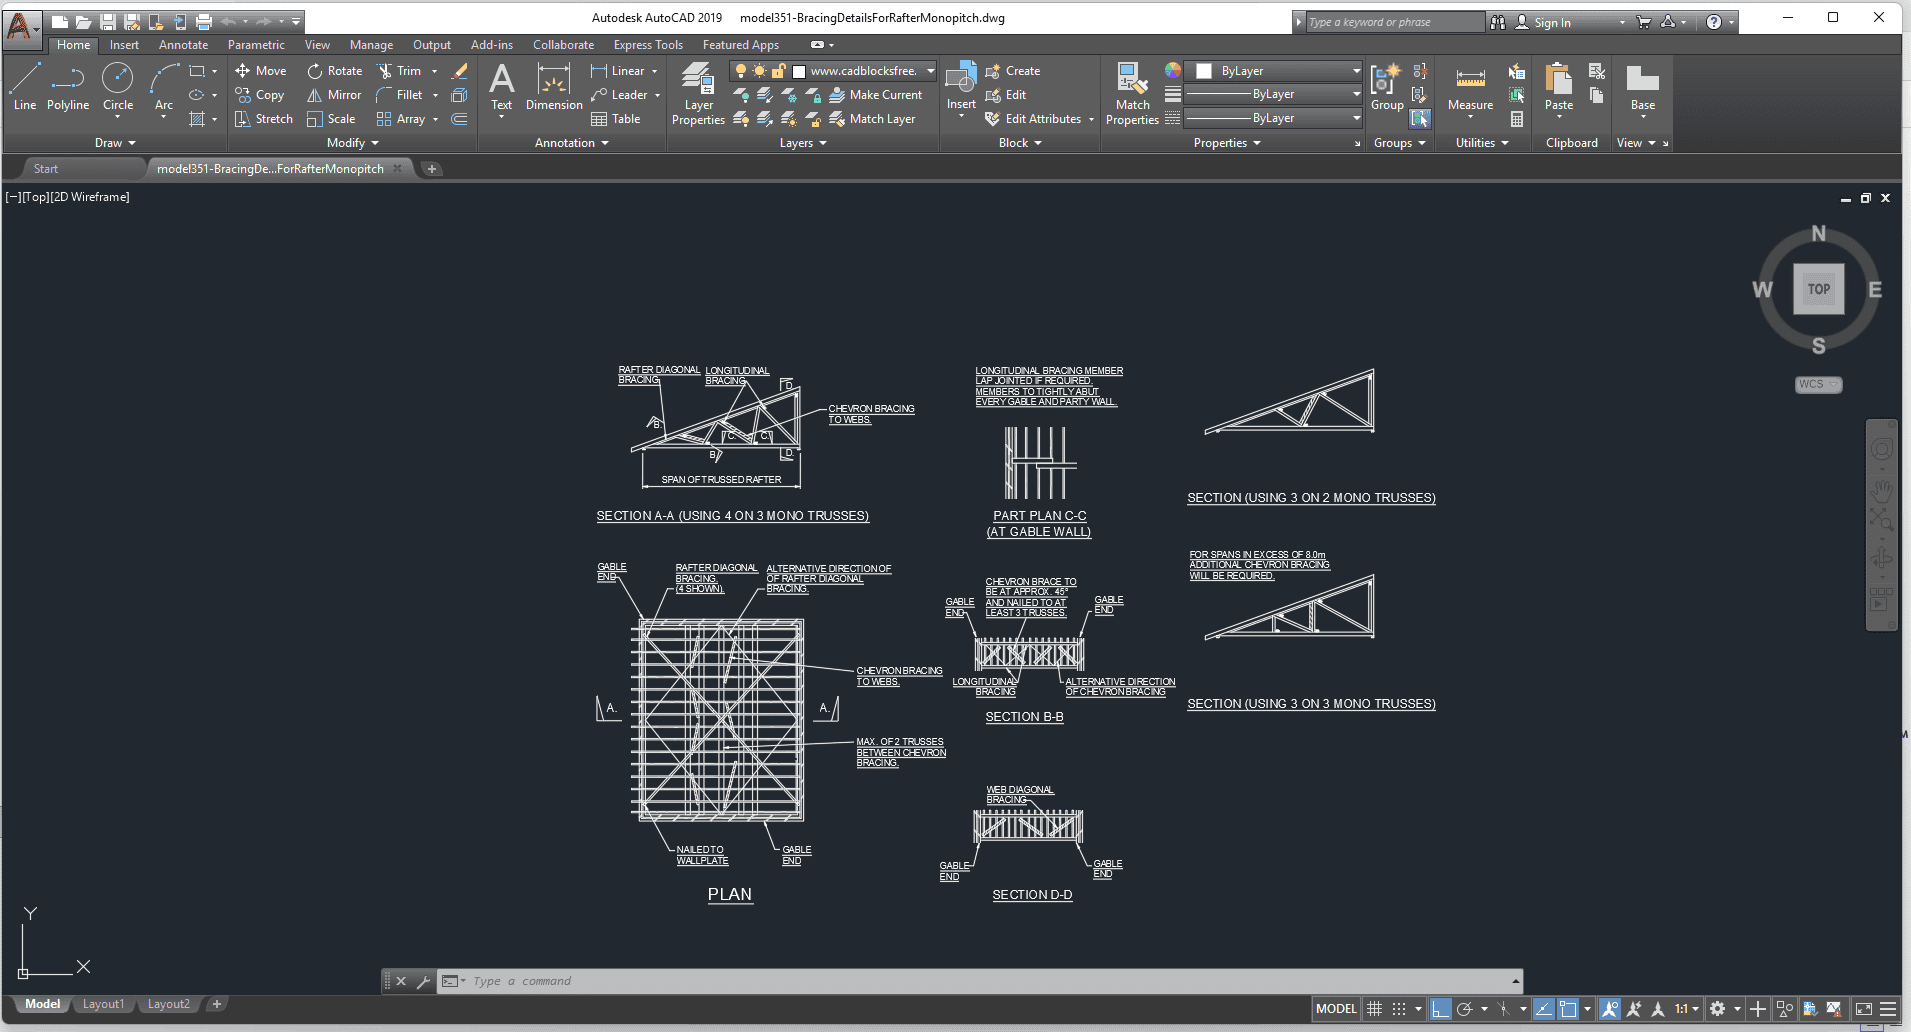
Task: Click the Match Properties icon
Action: (1132, 94)
